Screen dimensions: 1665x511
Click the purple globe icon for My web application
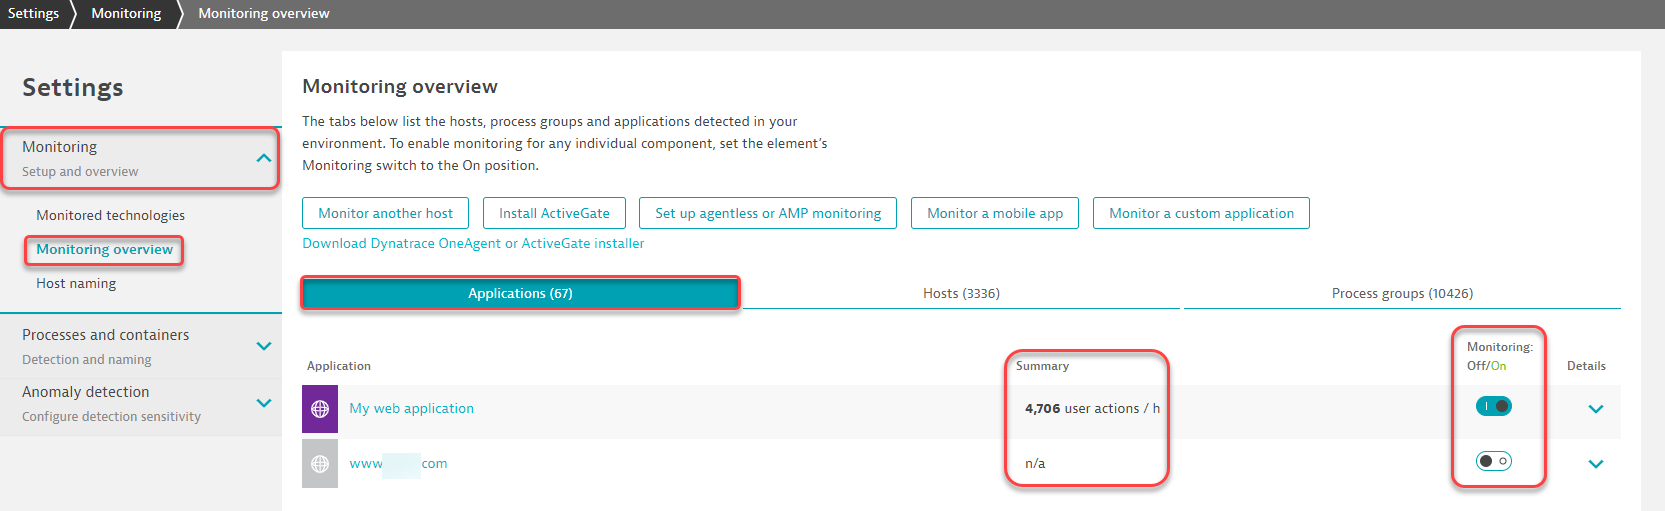point(320,409)
